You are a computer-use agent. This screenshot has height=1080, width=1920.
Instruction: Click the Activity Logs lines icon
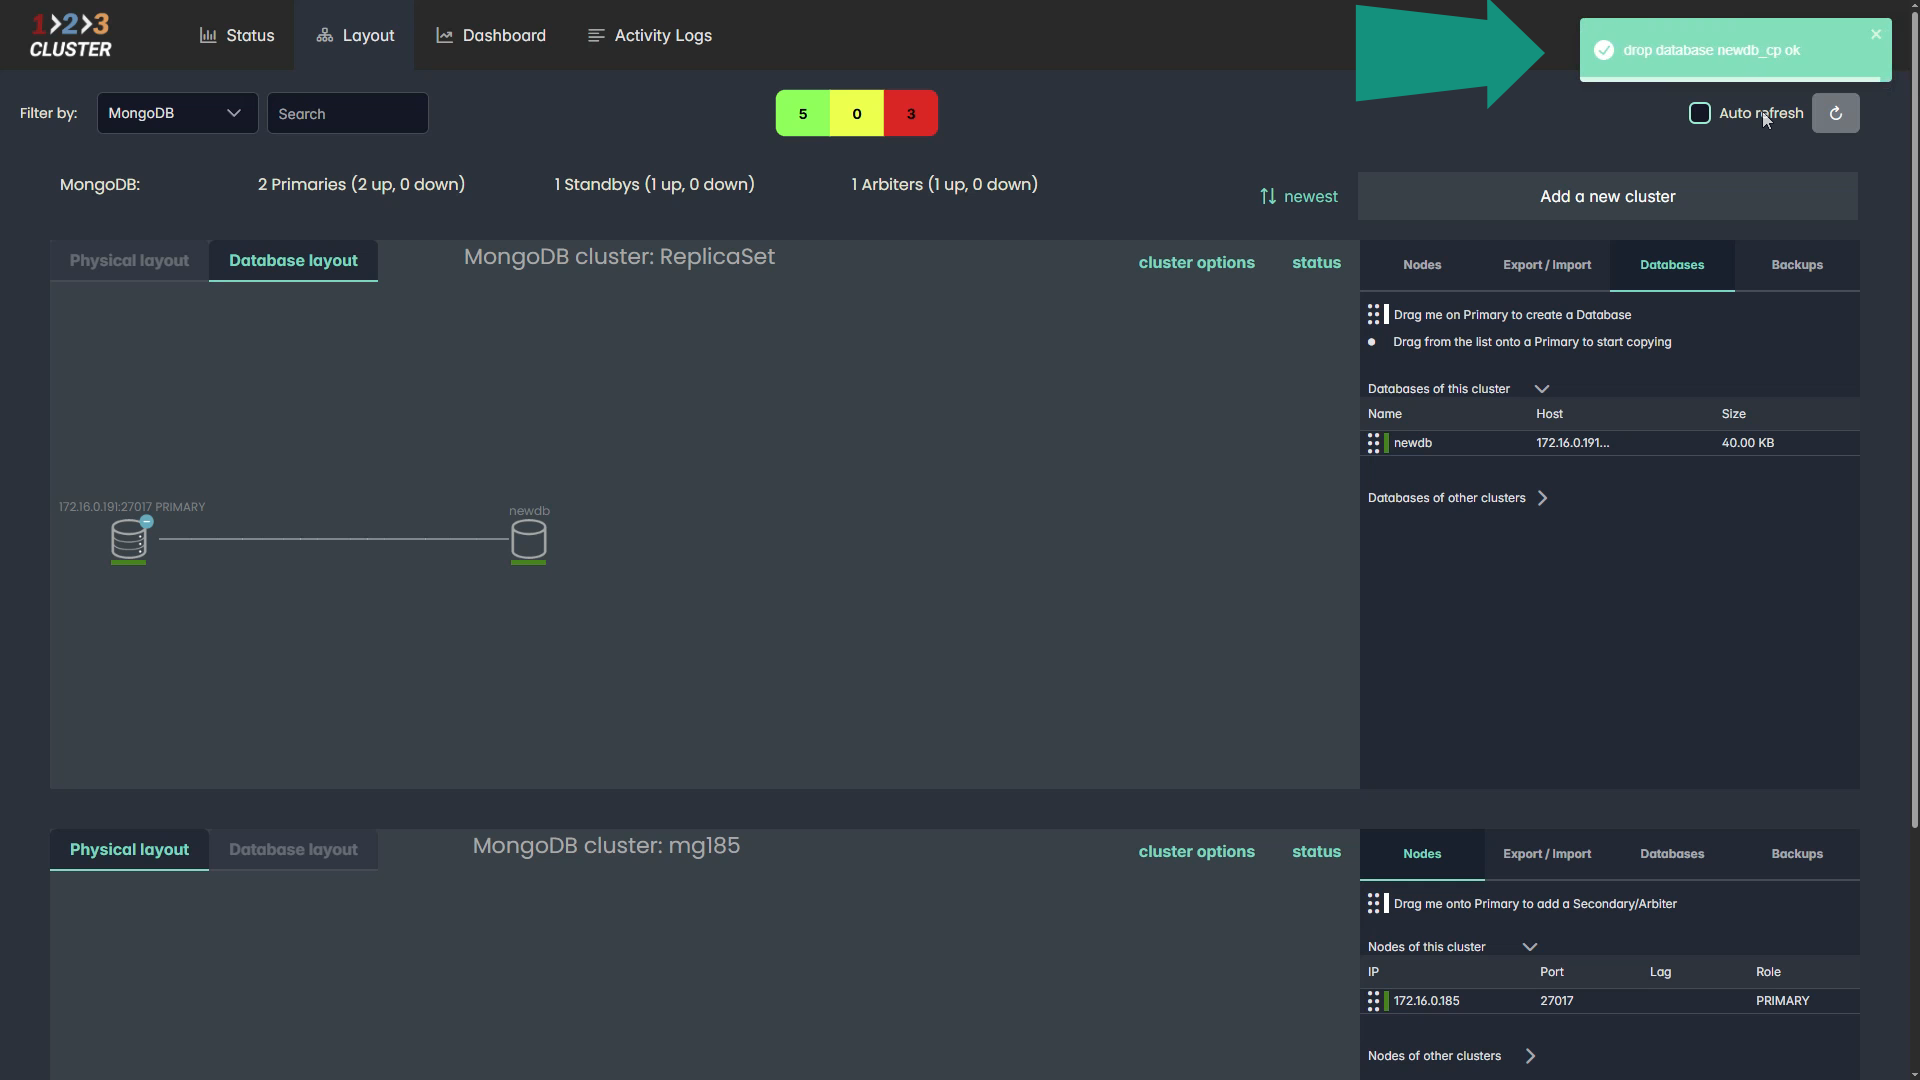(x=596, y=35)
